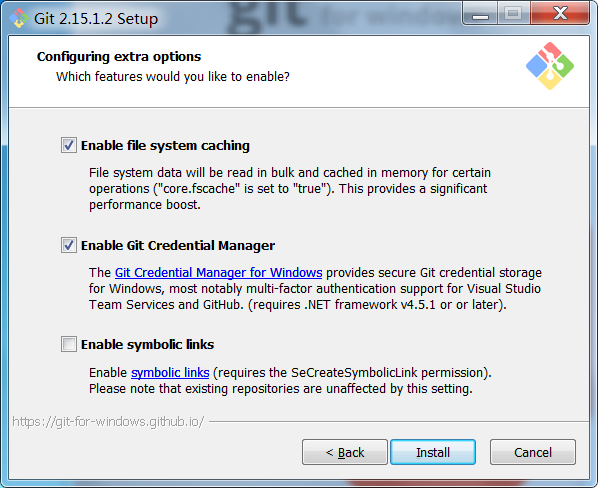The height and width of the screenshot is (488, 598).
Task: Minimize the Git Setup window
Action: point(480,14)
